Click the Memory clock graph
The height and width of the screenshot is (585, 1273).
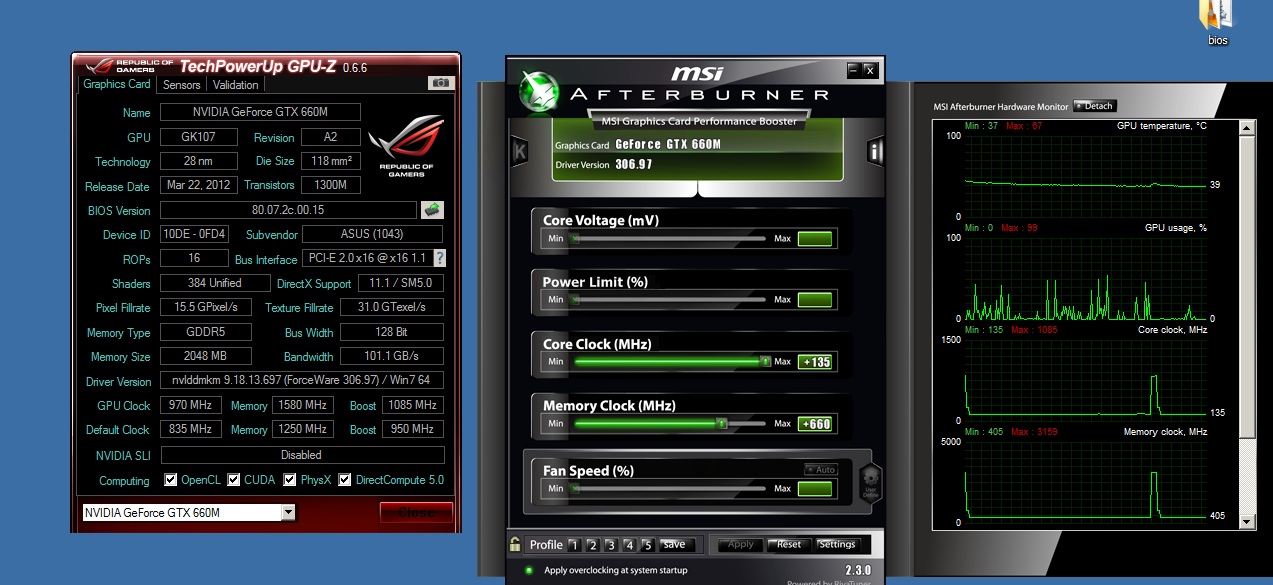click(1086, 481)
